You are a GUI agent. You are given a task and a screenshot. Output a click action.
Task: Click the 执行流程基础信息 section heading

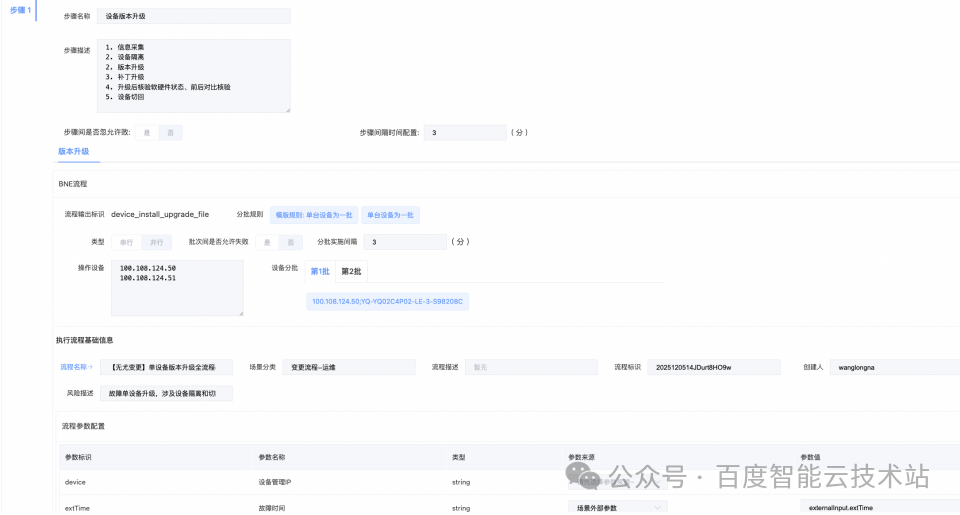pyautogui.click(x=84, y=340)
